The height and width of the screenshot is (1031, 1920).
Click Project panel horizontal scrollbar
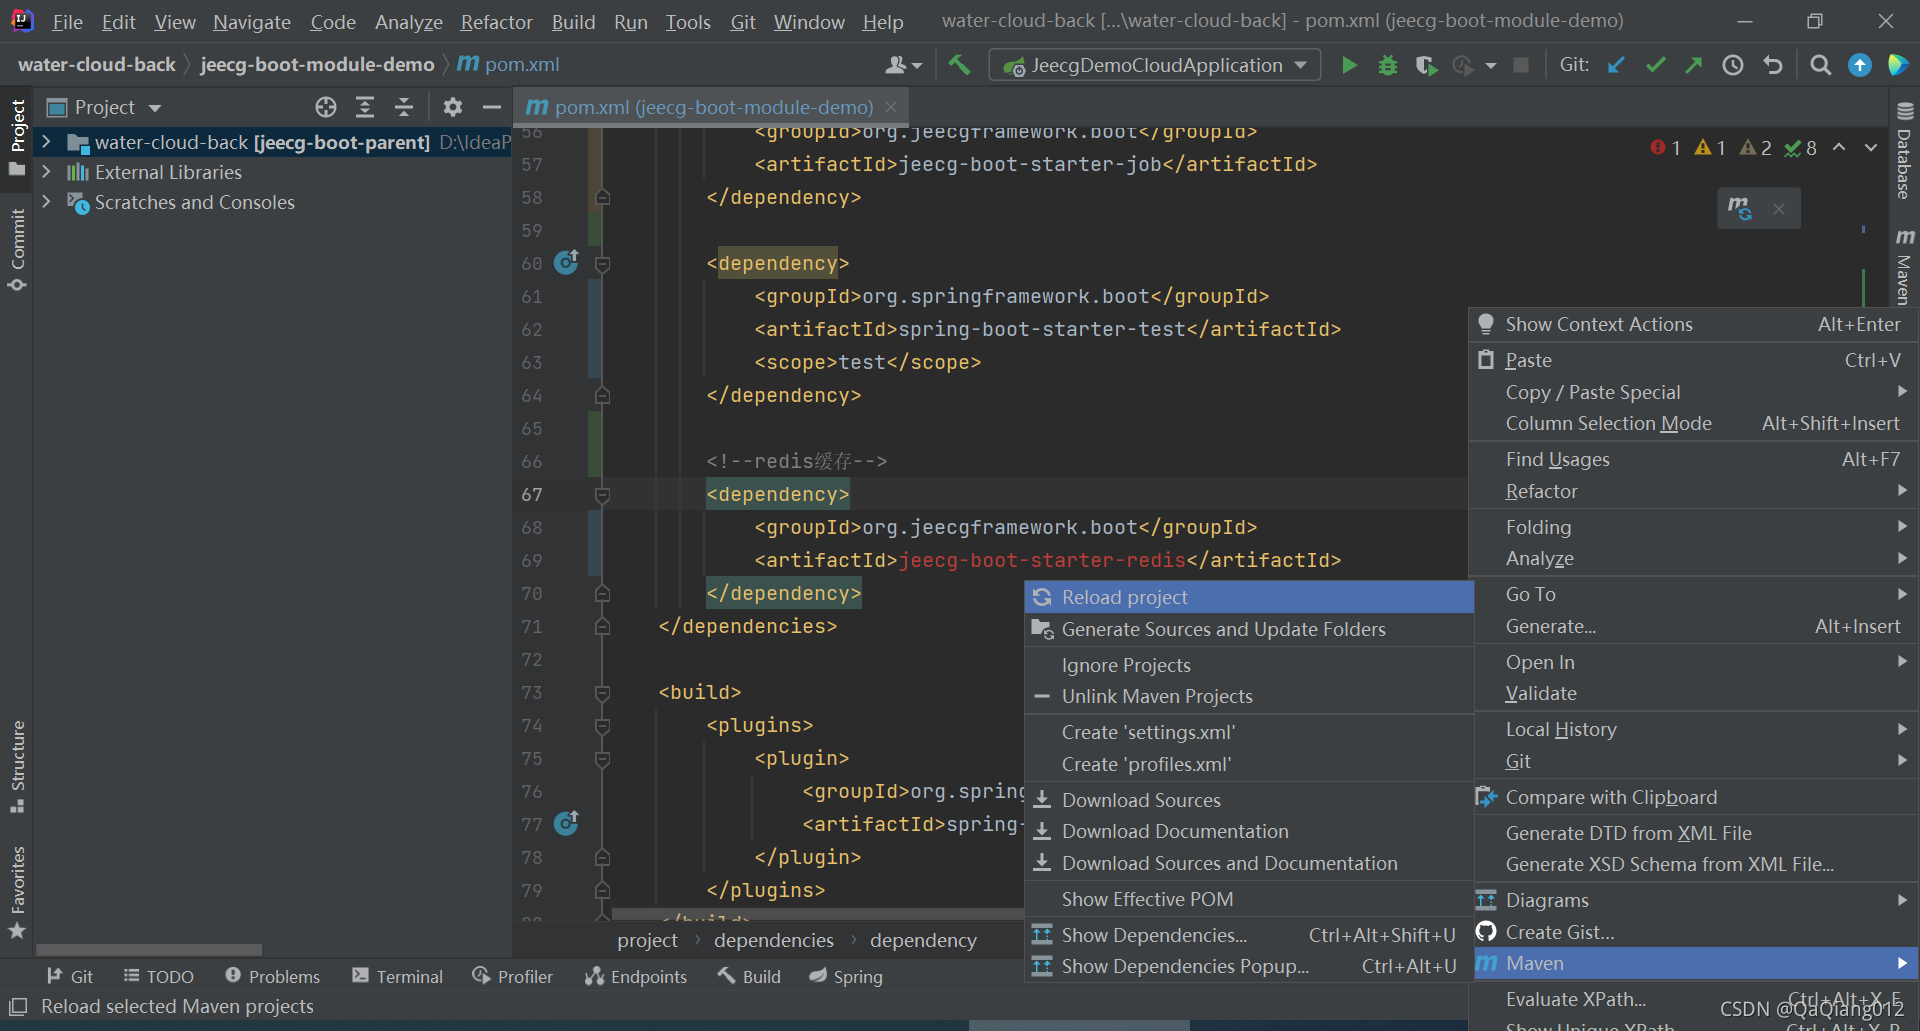[x=149, y=949]
